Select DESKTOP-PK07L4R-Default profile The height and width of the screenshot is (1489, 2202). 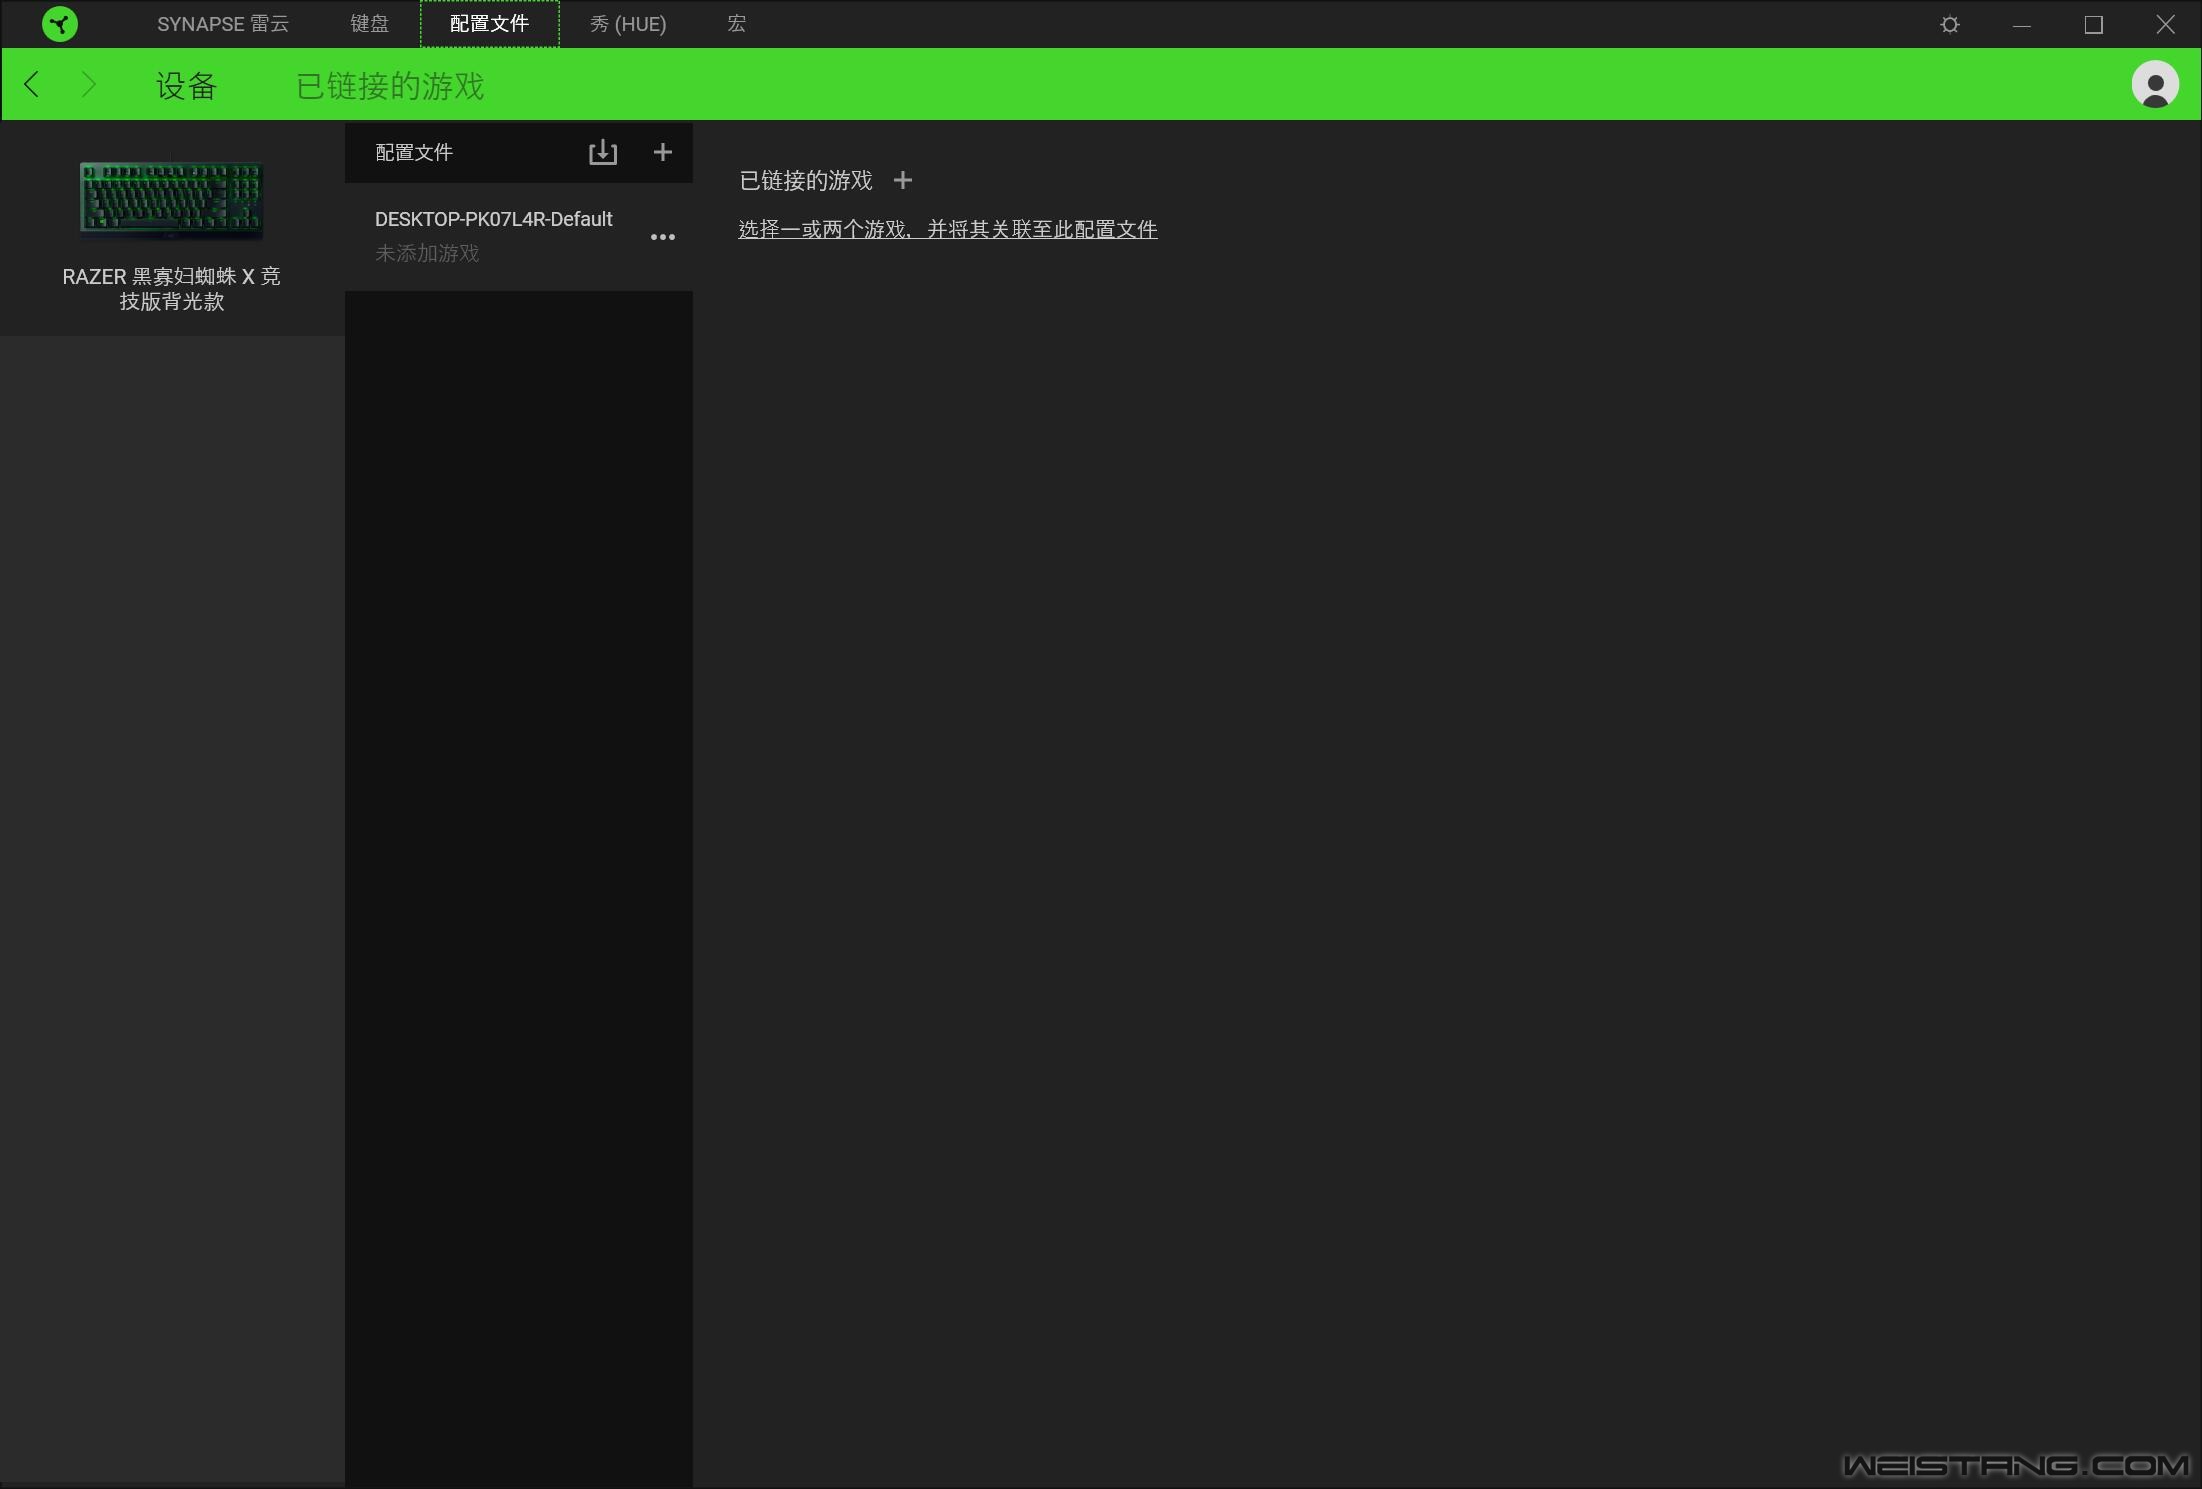coord(519,236)
